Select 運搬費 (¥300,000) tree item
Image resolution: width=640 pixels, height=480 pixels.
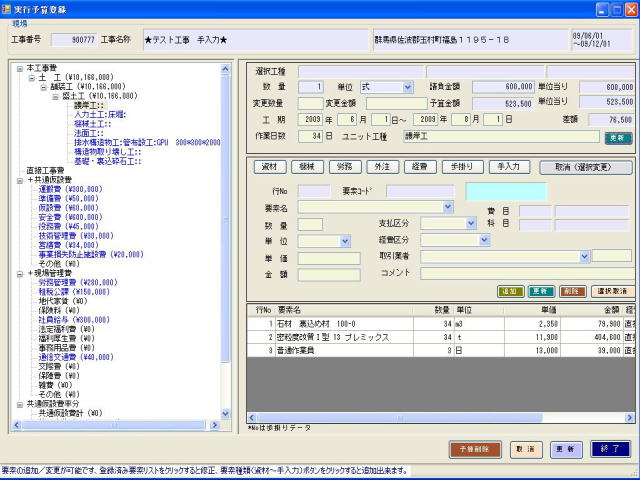pos(70,189)
